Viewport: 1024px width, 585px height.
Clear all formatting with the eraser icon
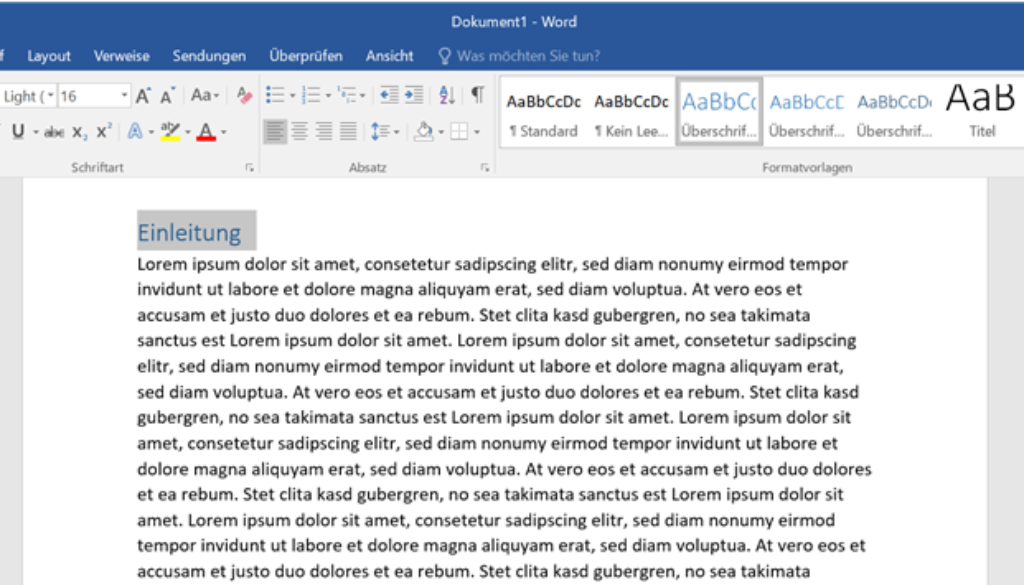(x=244, y=95)
